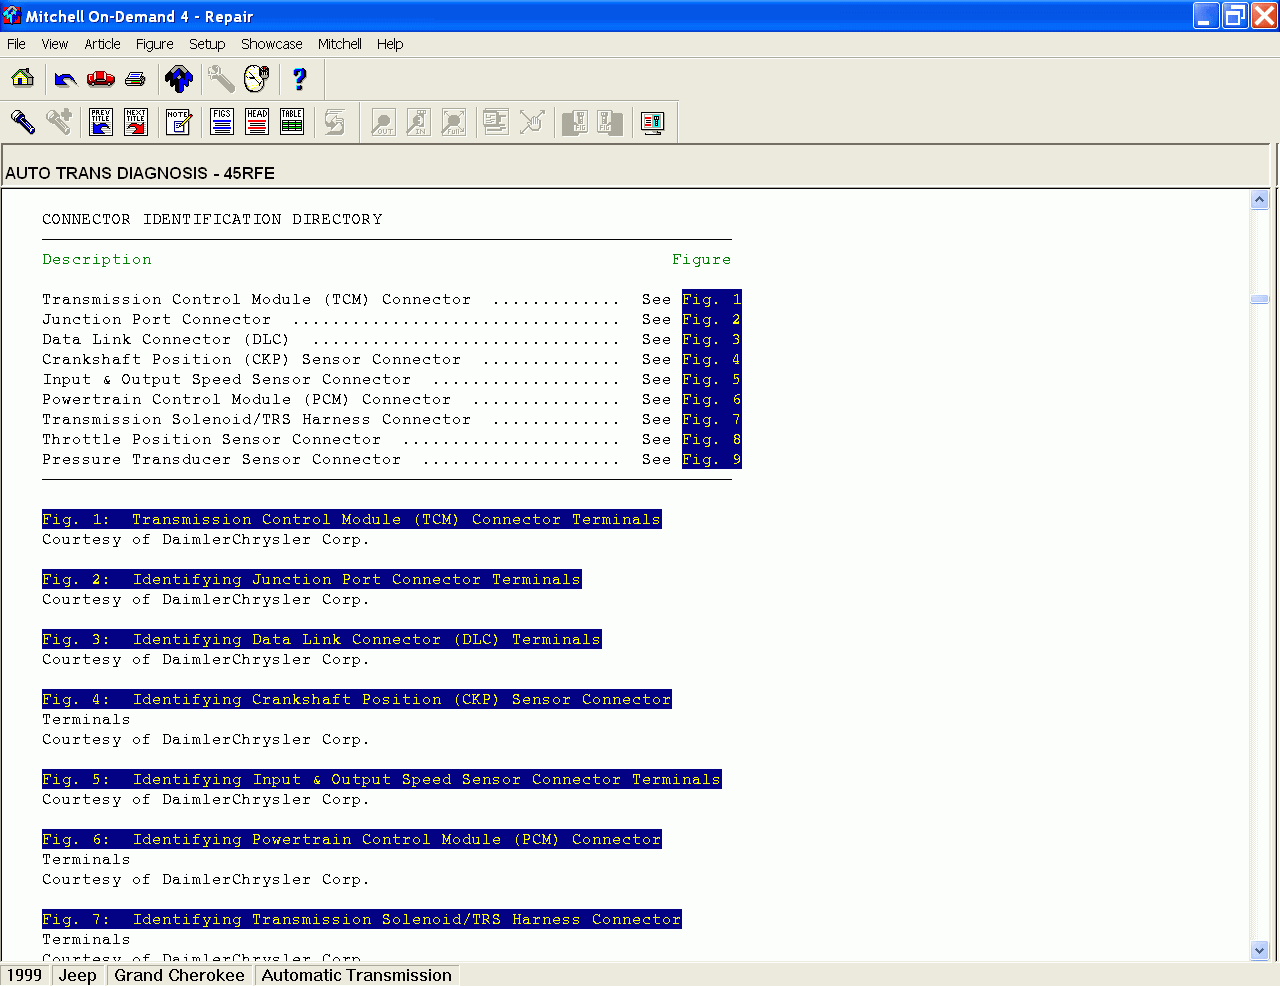The height and width of the screenshot is (986, 1280).
Task: Click the HEAD headings icon
Action: tap(257, 122)
